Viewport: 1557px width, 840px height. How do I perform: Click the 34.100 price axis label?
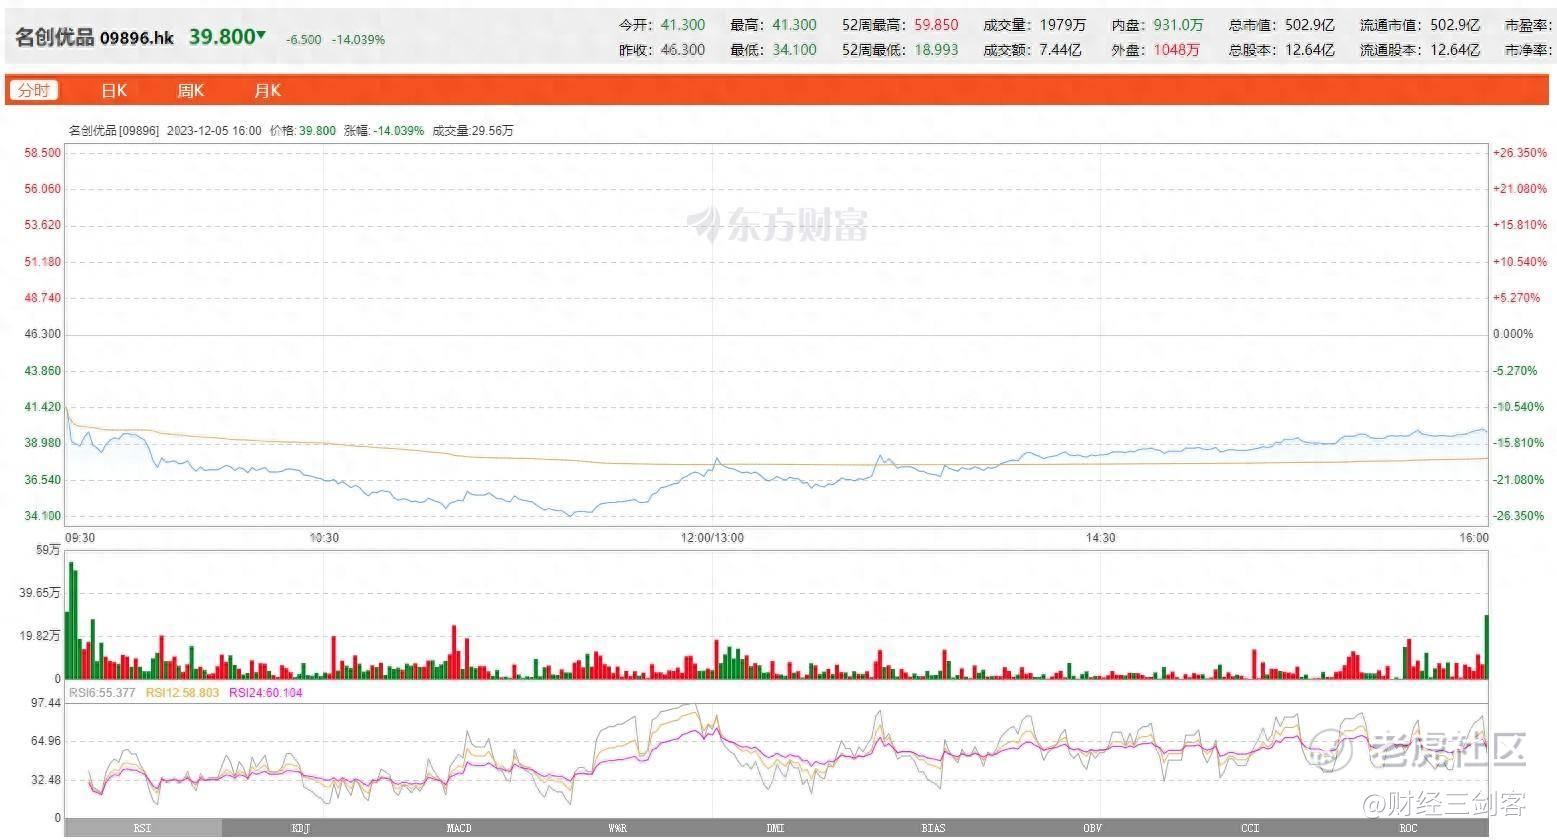pyautogui.click(x=42, y=516)
